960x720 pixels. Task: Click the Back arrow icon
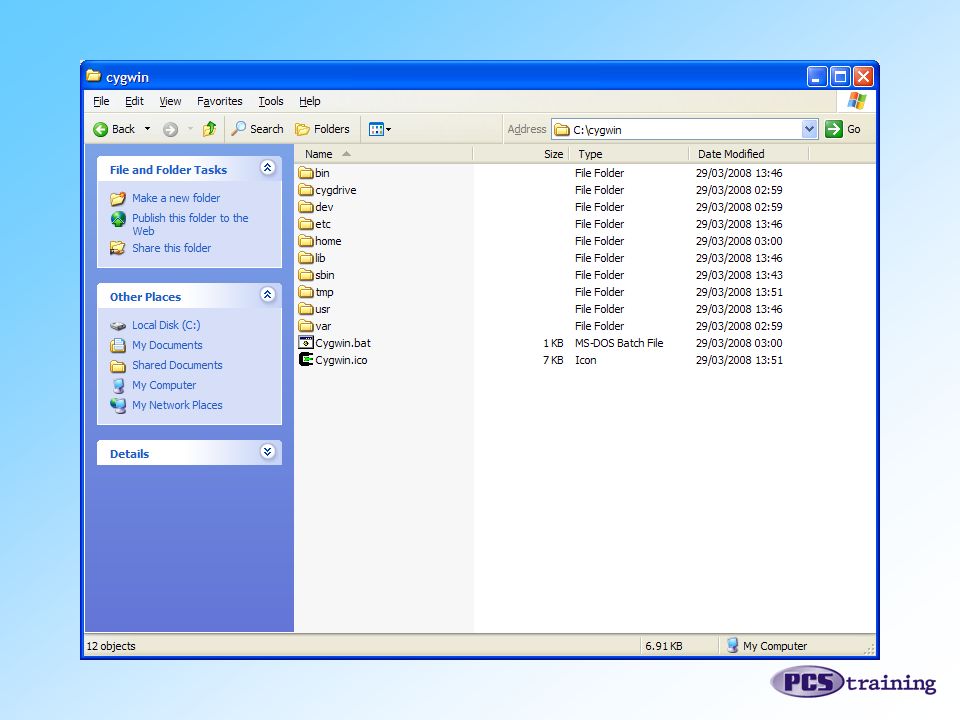click(x=100, y=129)
